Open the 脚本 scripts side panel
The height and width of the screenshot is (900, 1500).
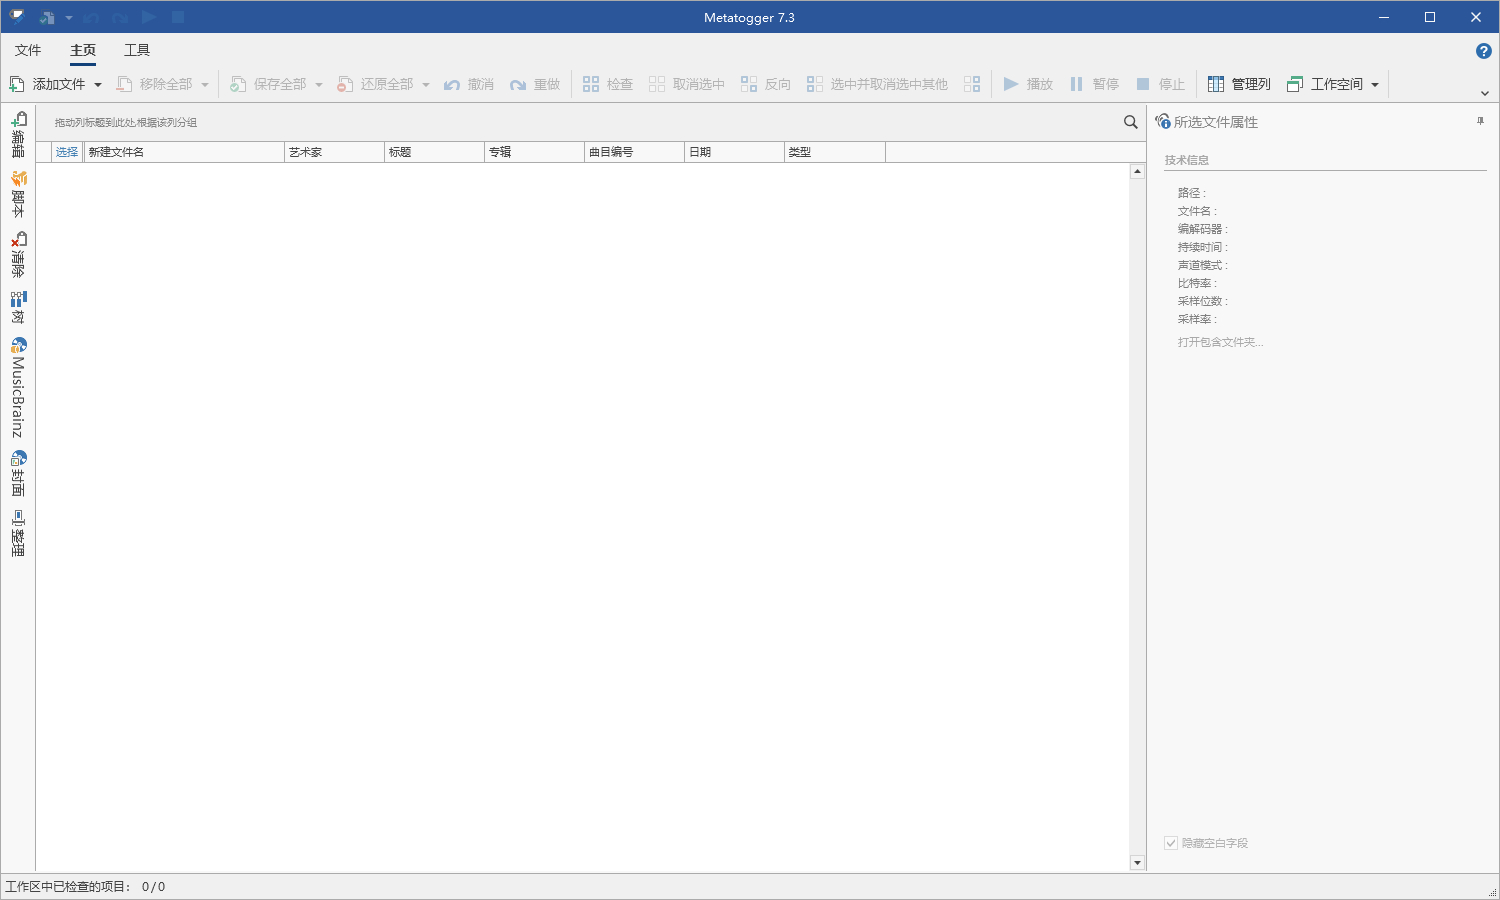pyautogui.click(x=18, y=195)
